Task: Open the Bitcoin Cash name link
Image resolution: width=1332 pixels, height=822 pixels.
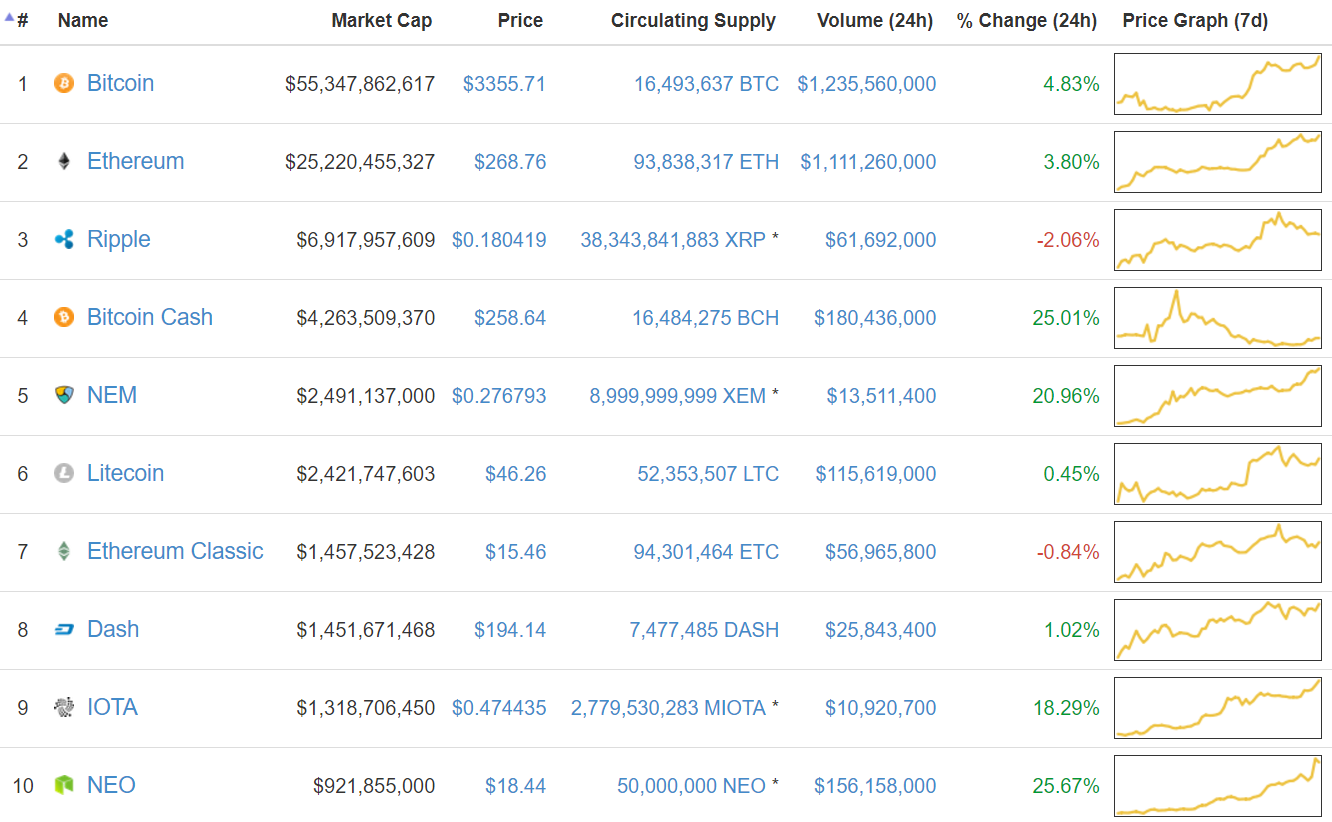Action: [150, 318]
